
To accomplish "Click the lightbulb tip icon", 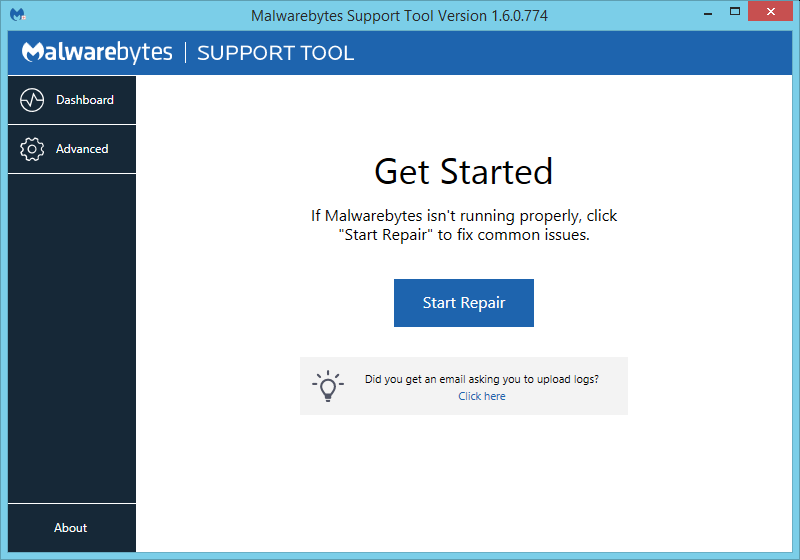I will tap(328, 386).
